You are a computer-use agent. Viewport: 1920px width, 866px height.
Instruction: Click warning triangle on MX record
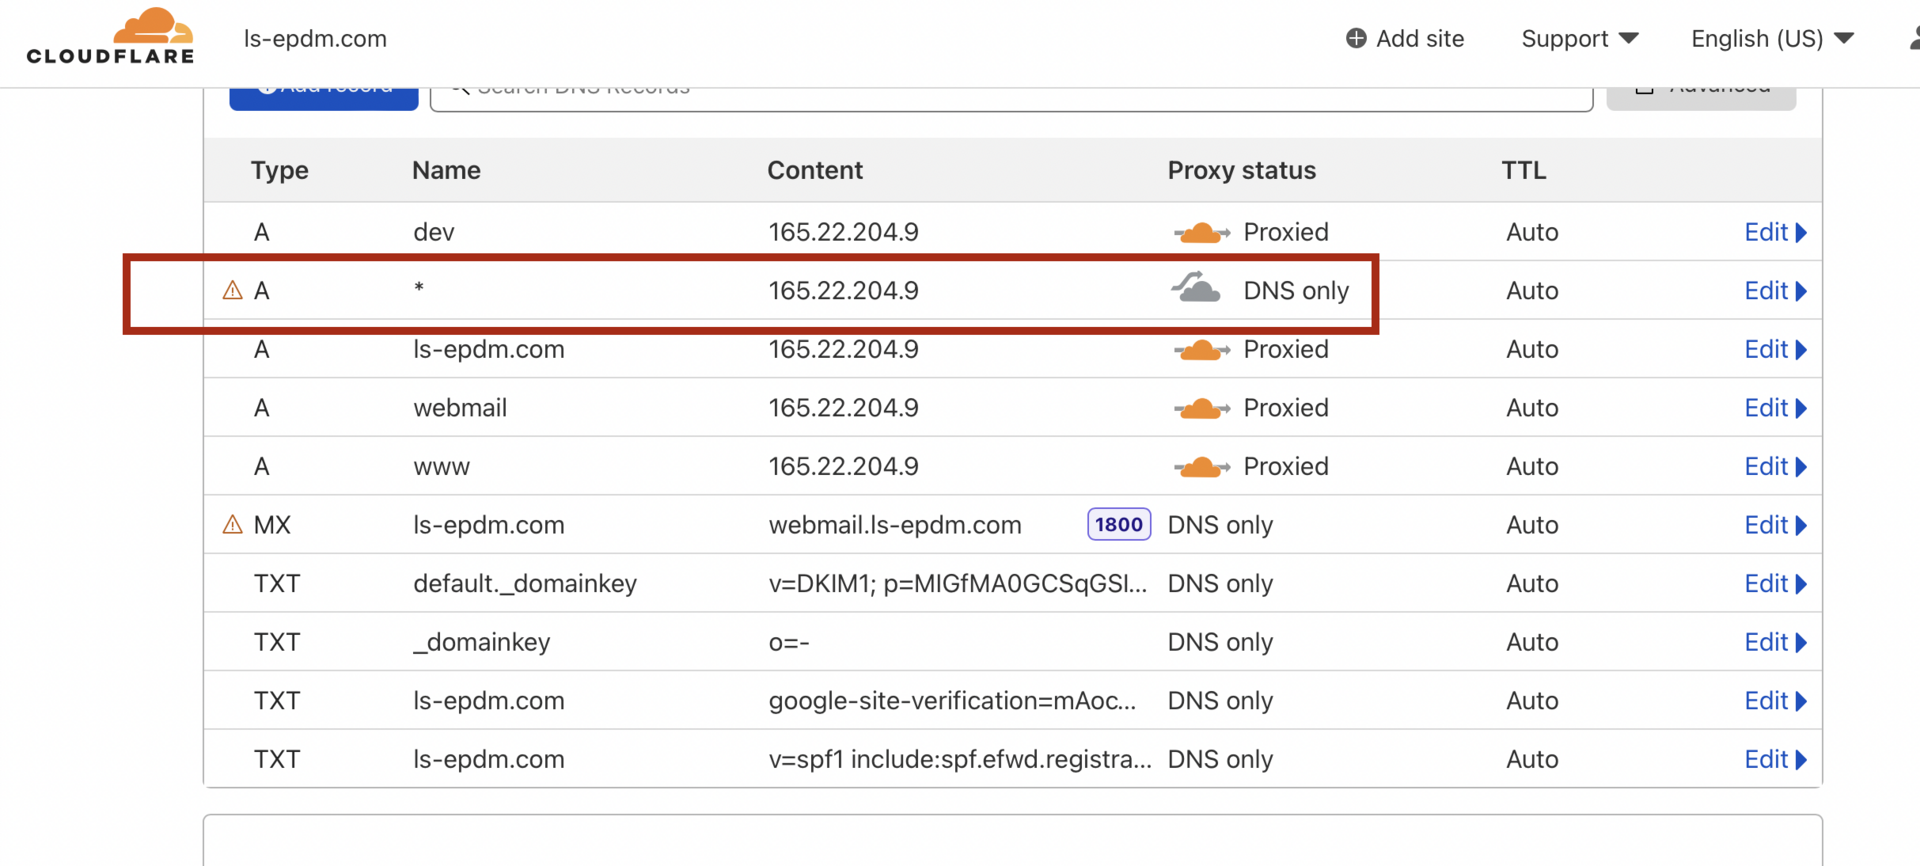click(x=232, y=524)
